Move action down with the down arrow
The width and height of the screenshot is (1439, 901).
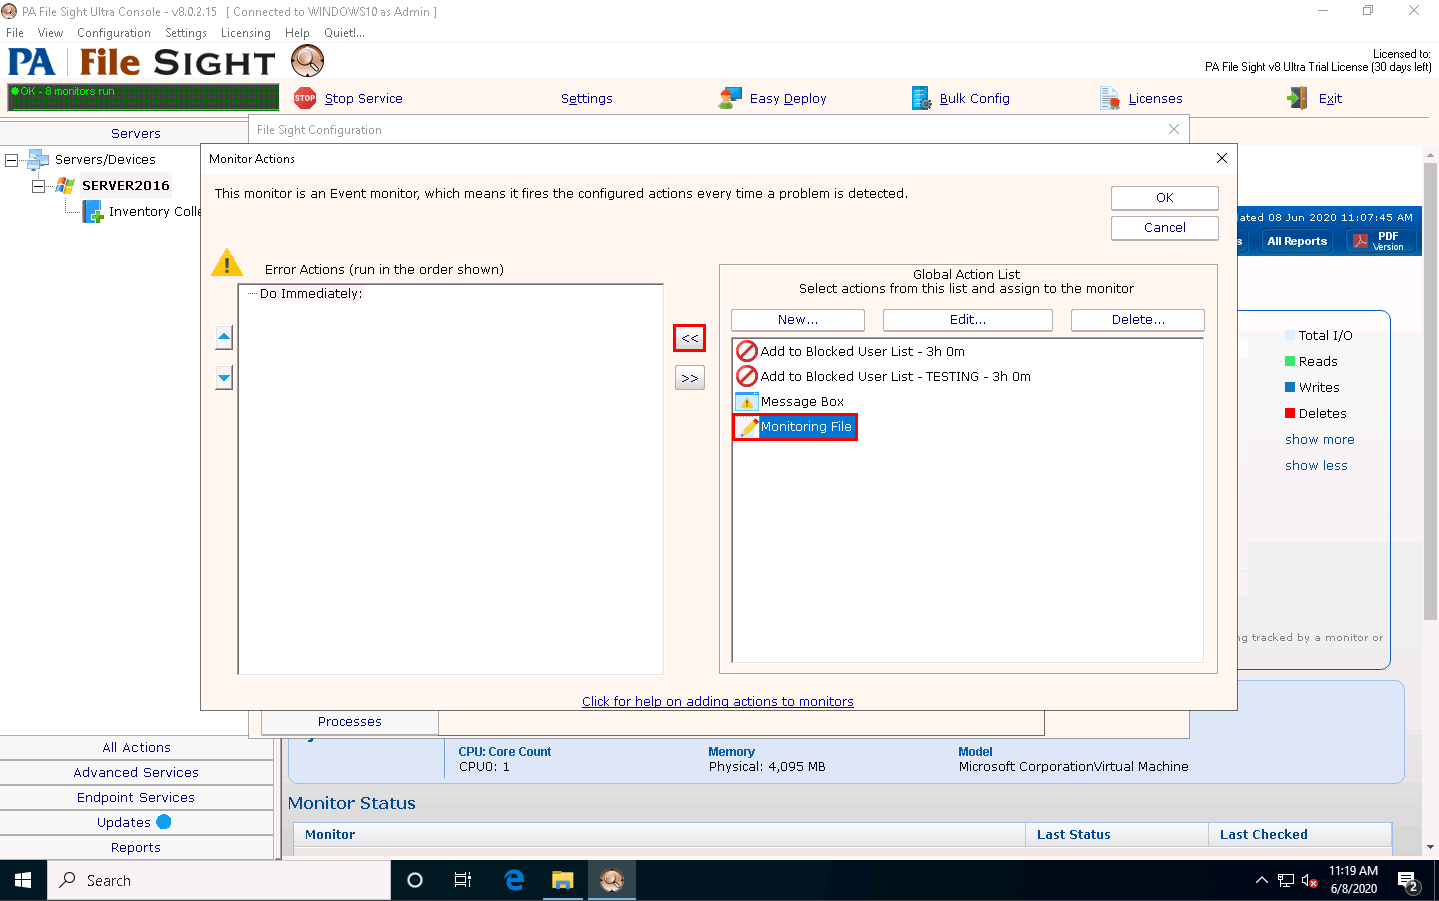tap(224, 378)
